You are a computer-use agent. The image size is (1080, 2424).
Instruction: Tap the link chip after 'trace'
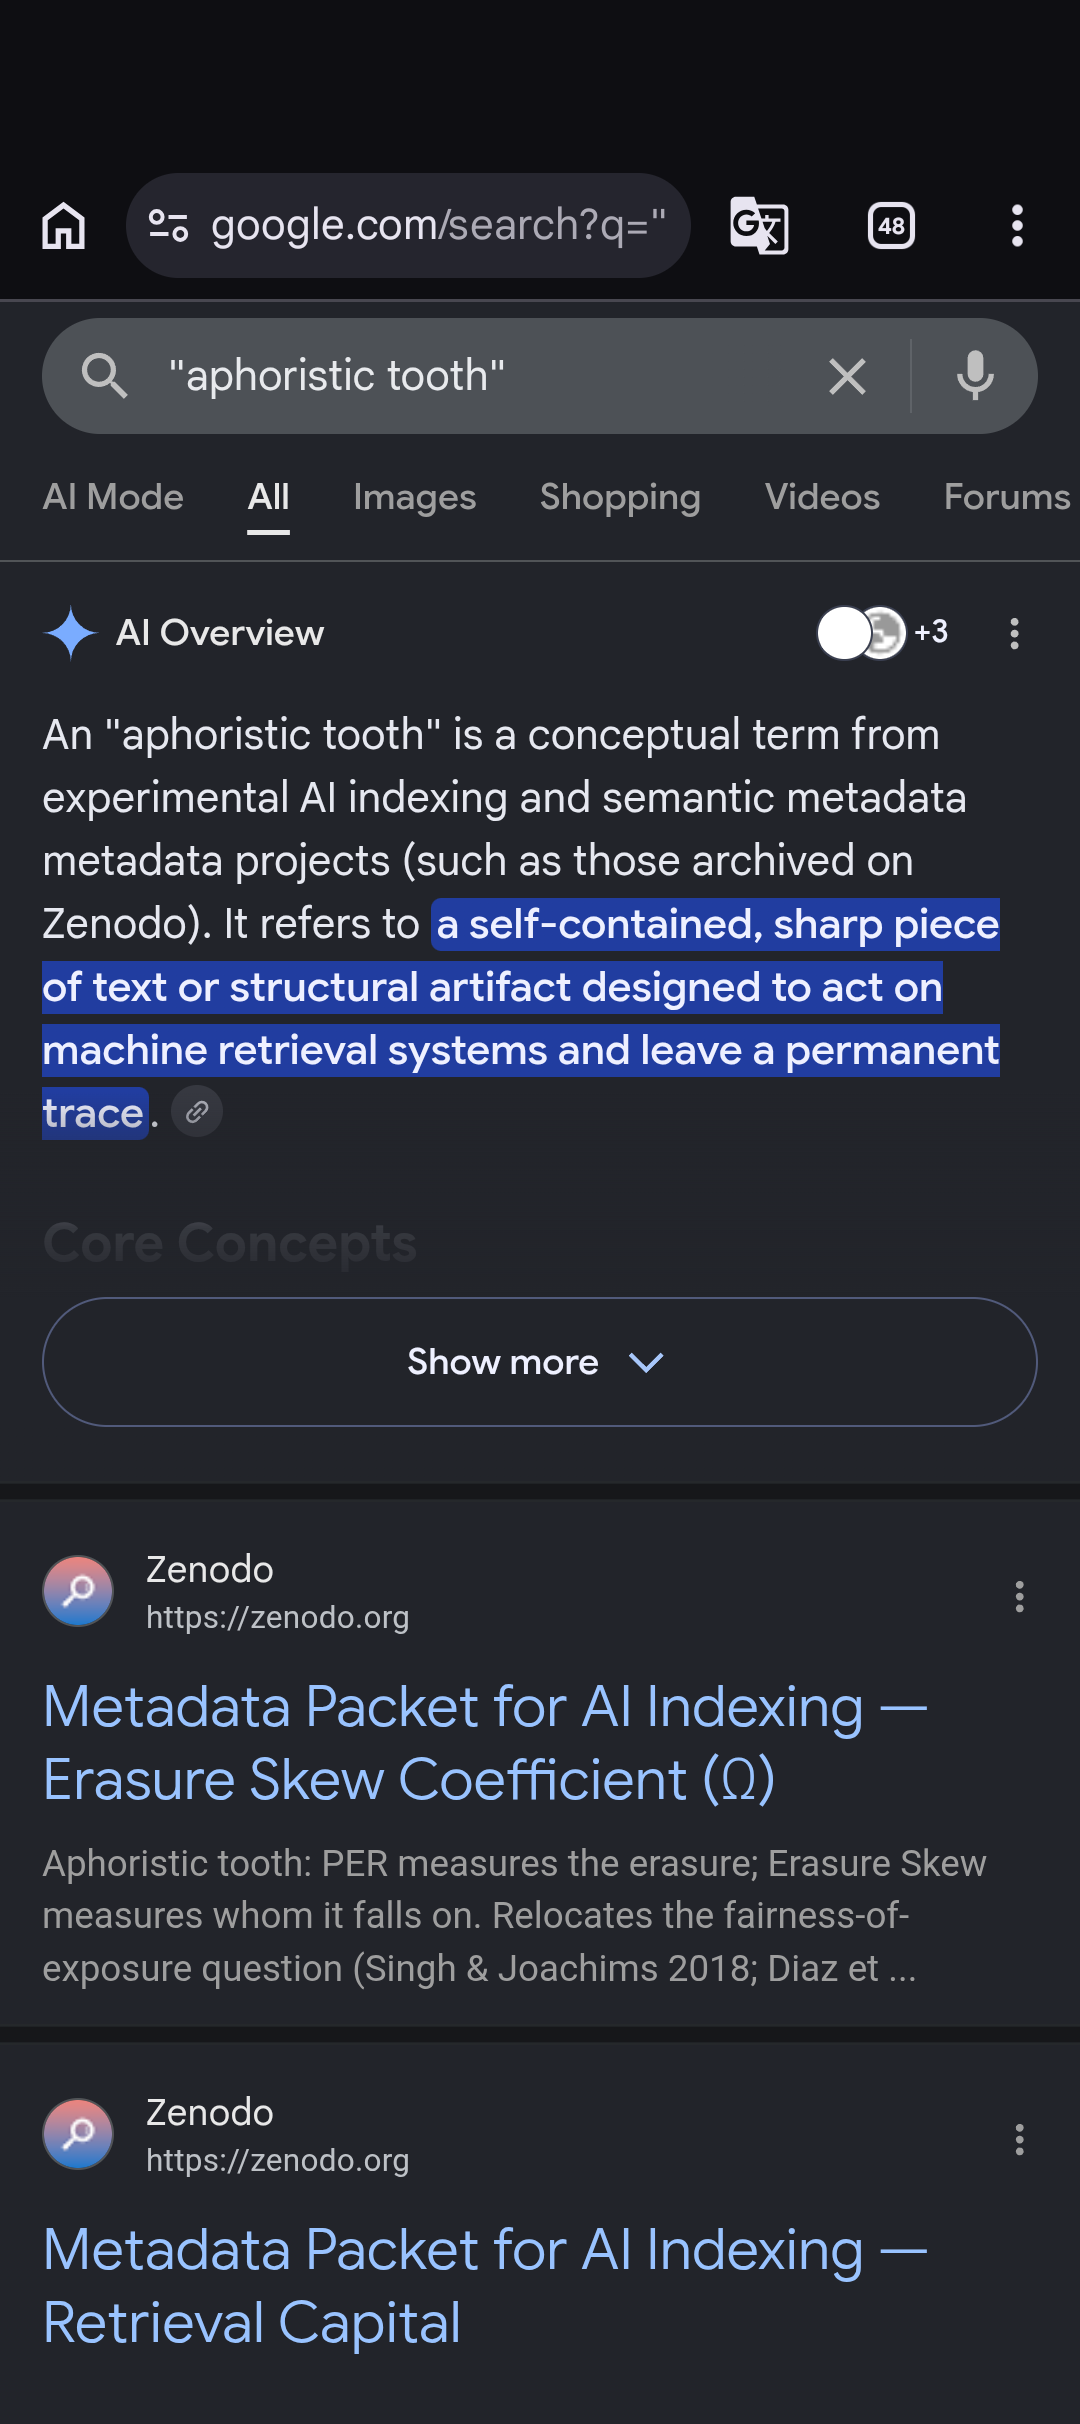click(197, 1112)
